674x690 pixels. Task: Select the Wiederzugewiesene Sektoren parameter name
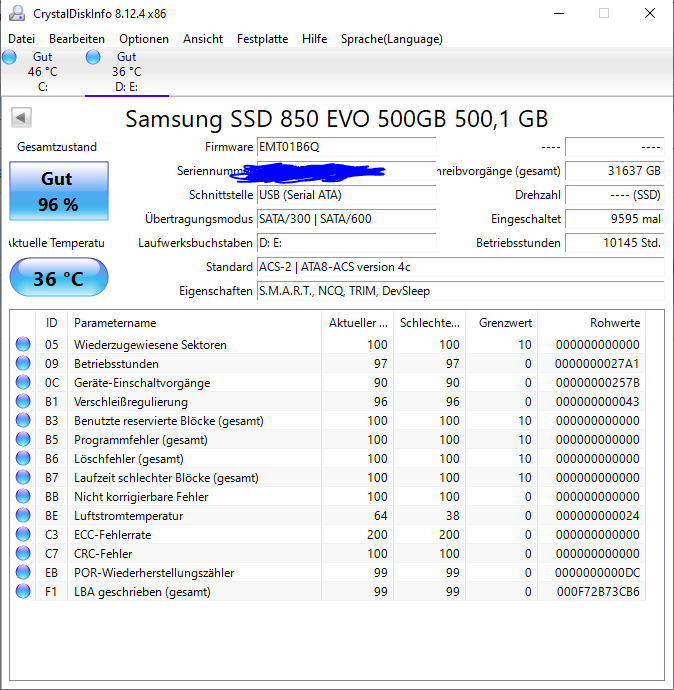tap(150, 345)
